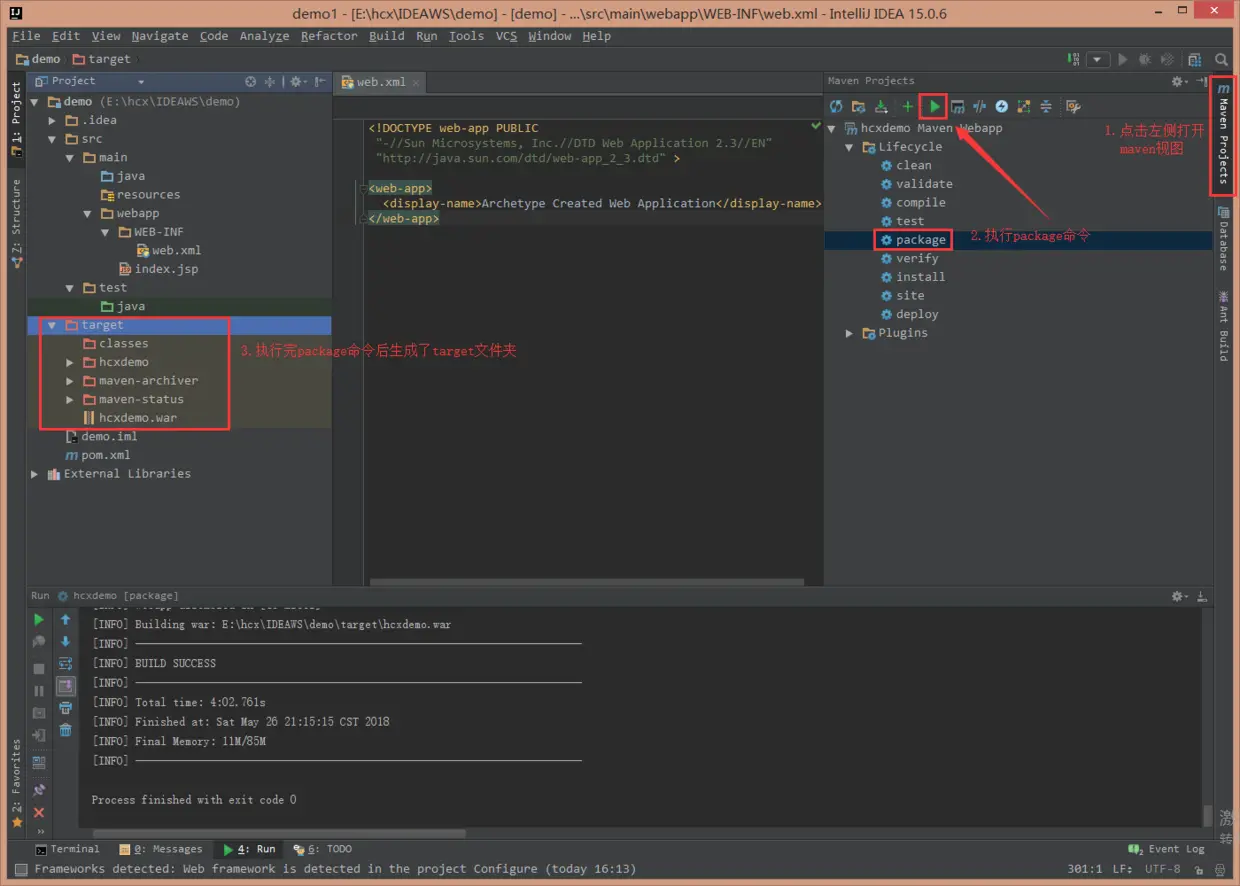1240x886 pixels.
Task: Open Project panel gear settings
Action: (297, 81)
